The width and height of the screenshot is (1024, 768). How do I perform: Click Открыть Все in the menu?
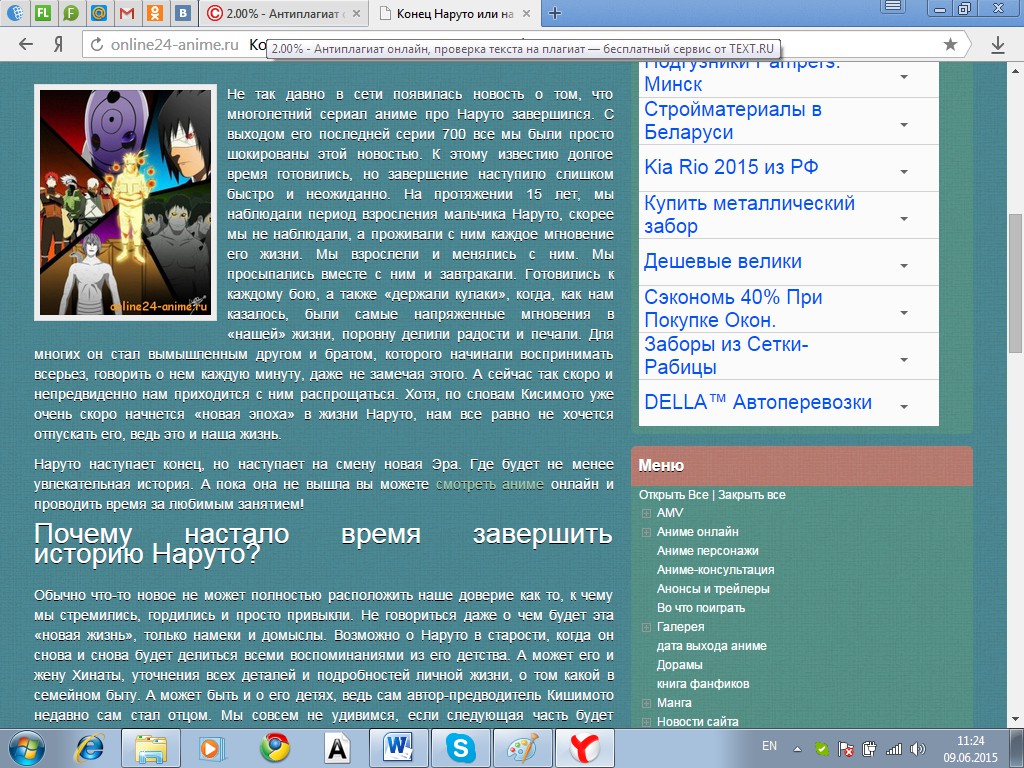(x=673, y=495)
